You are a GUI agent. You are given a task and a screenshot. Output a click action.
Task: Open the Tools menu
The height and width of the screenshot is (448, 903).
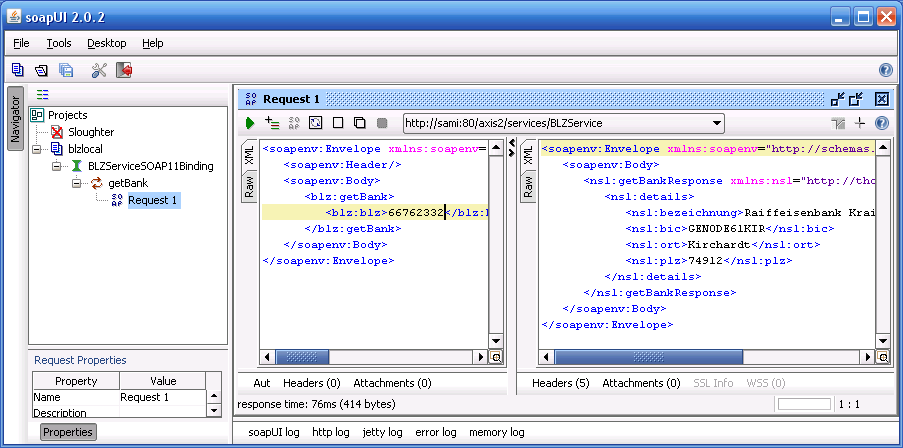tap(59, 43)
